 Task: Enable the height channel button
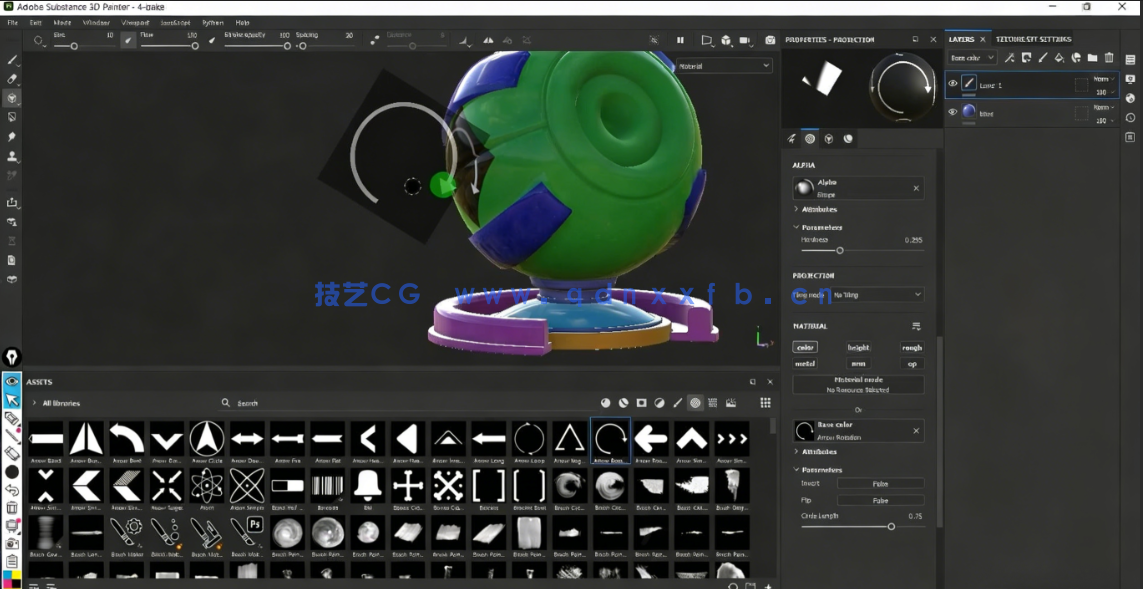[857, 347]
